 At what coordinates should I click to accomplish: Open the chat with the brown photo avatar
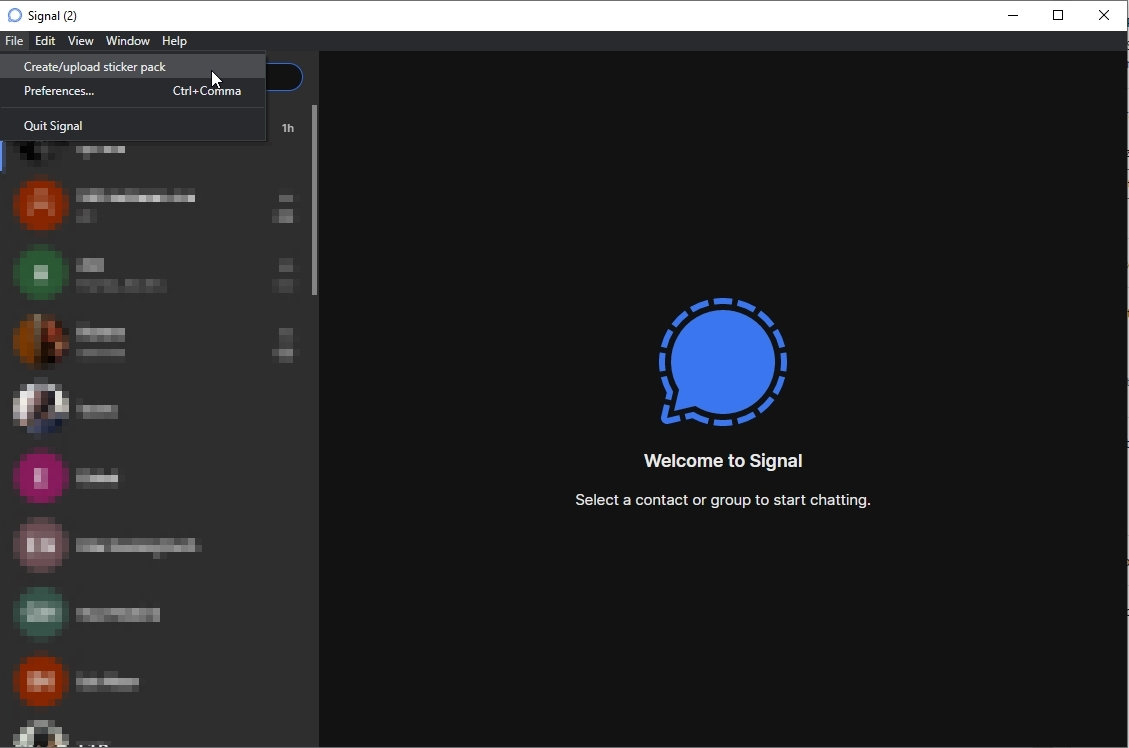click(x=150, y=342)
